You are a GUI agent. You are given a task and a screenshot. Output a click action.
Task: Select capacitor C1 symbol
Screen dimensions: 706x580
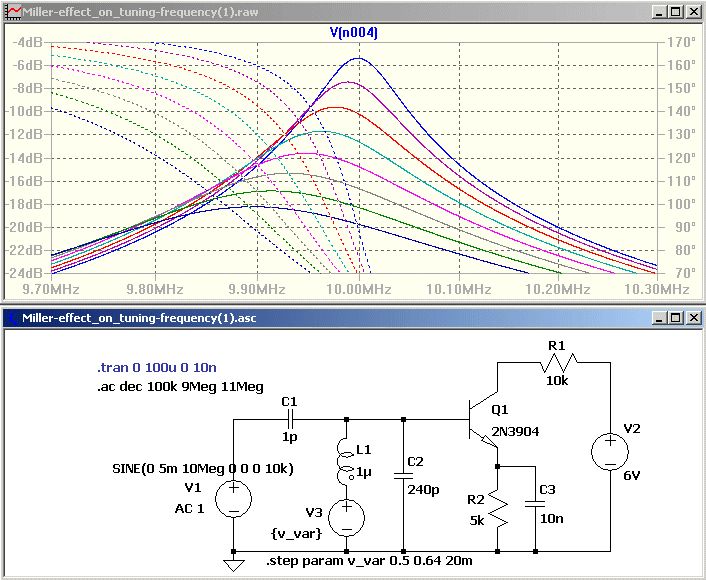click(290, 419)
